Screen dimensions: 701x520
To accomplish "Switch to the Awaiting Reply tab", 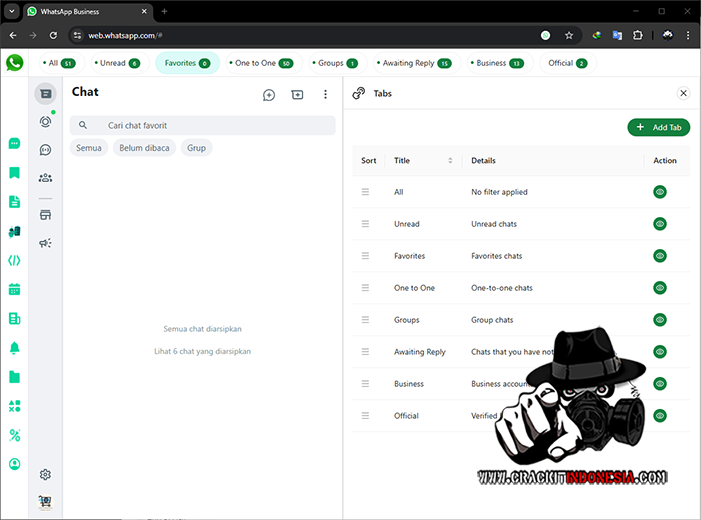I will click(x=416, y=63).
